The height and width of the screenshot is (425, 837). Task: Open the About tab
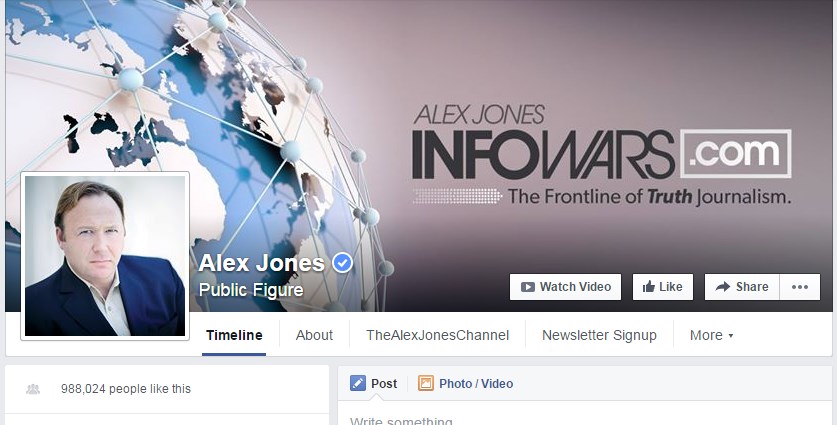tap(314, 335)
